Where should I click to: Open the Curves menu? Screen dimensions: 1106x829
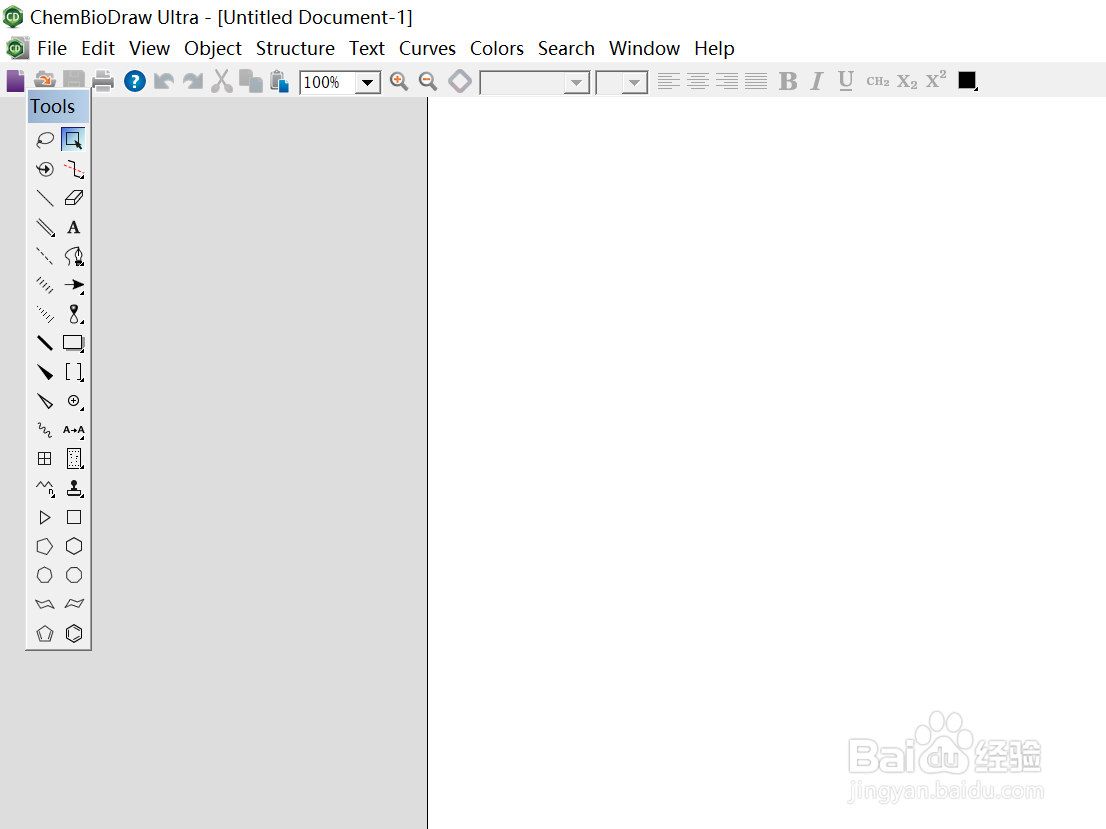pyautogui.click(x=427, y=49)
